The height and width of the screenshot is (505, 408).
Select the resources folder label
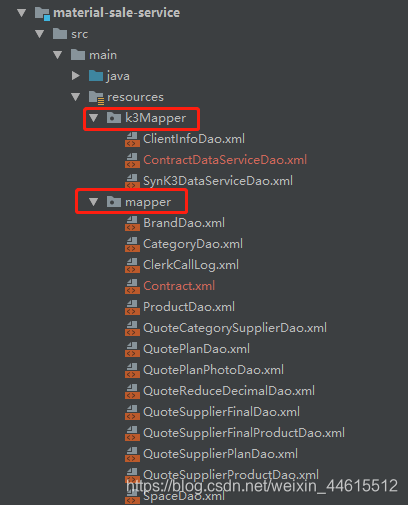[x=135, y=97]
